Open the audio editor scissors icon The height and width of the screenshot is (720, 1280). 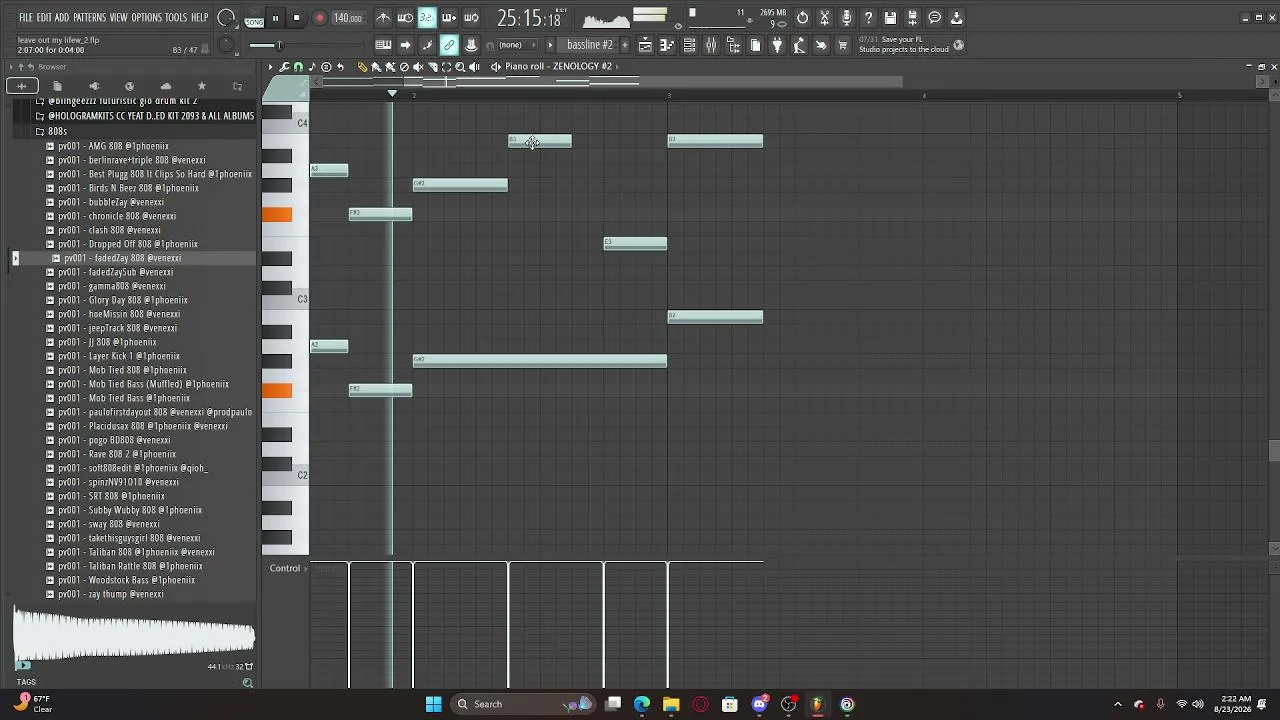pos(824,18)
